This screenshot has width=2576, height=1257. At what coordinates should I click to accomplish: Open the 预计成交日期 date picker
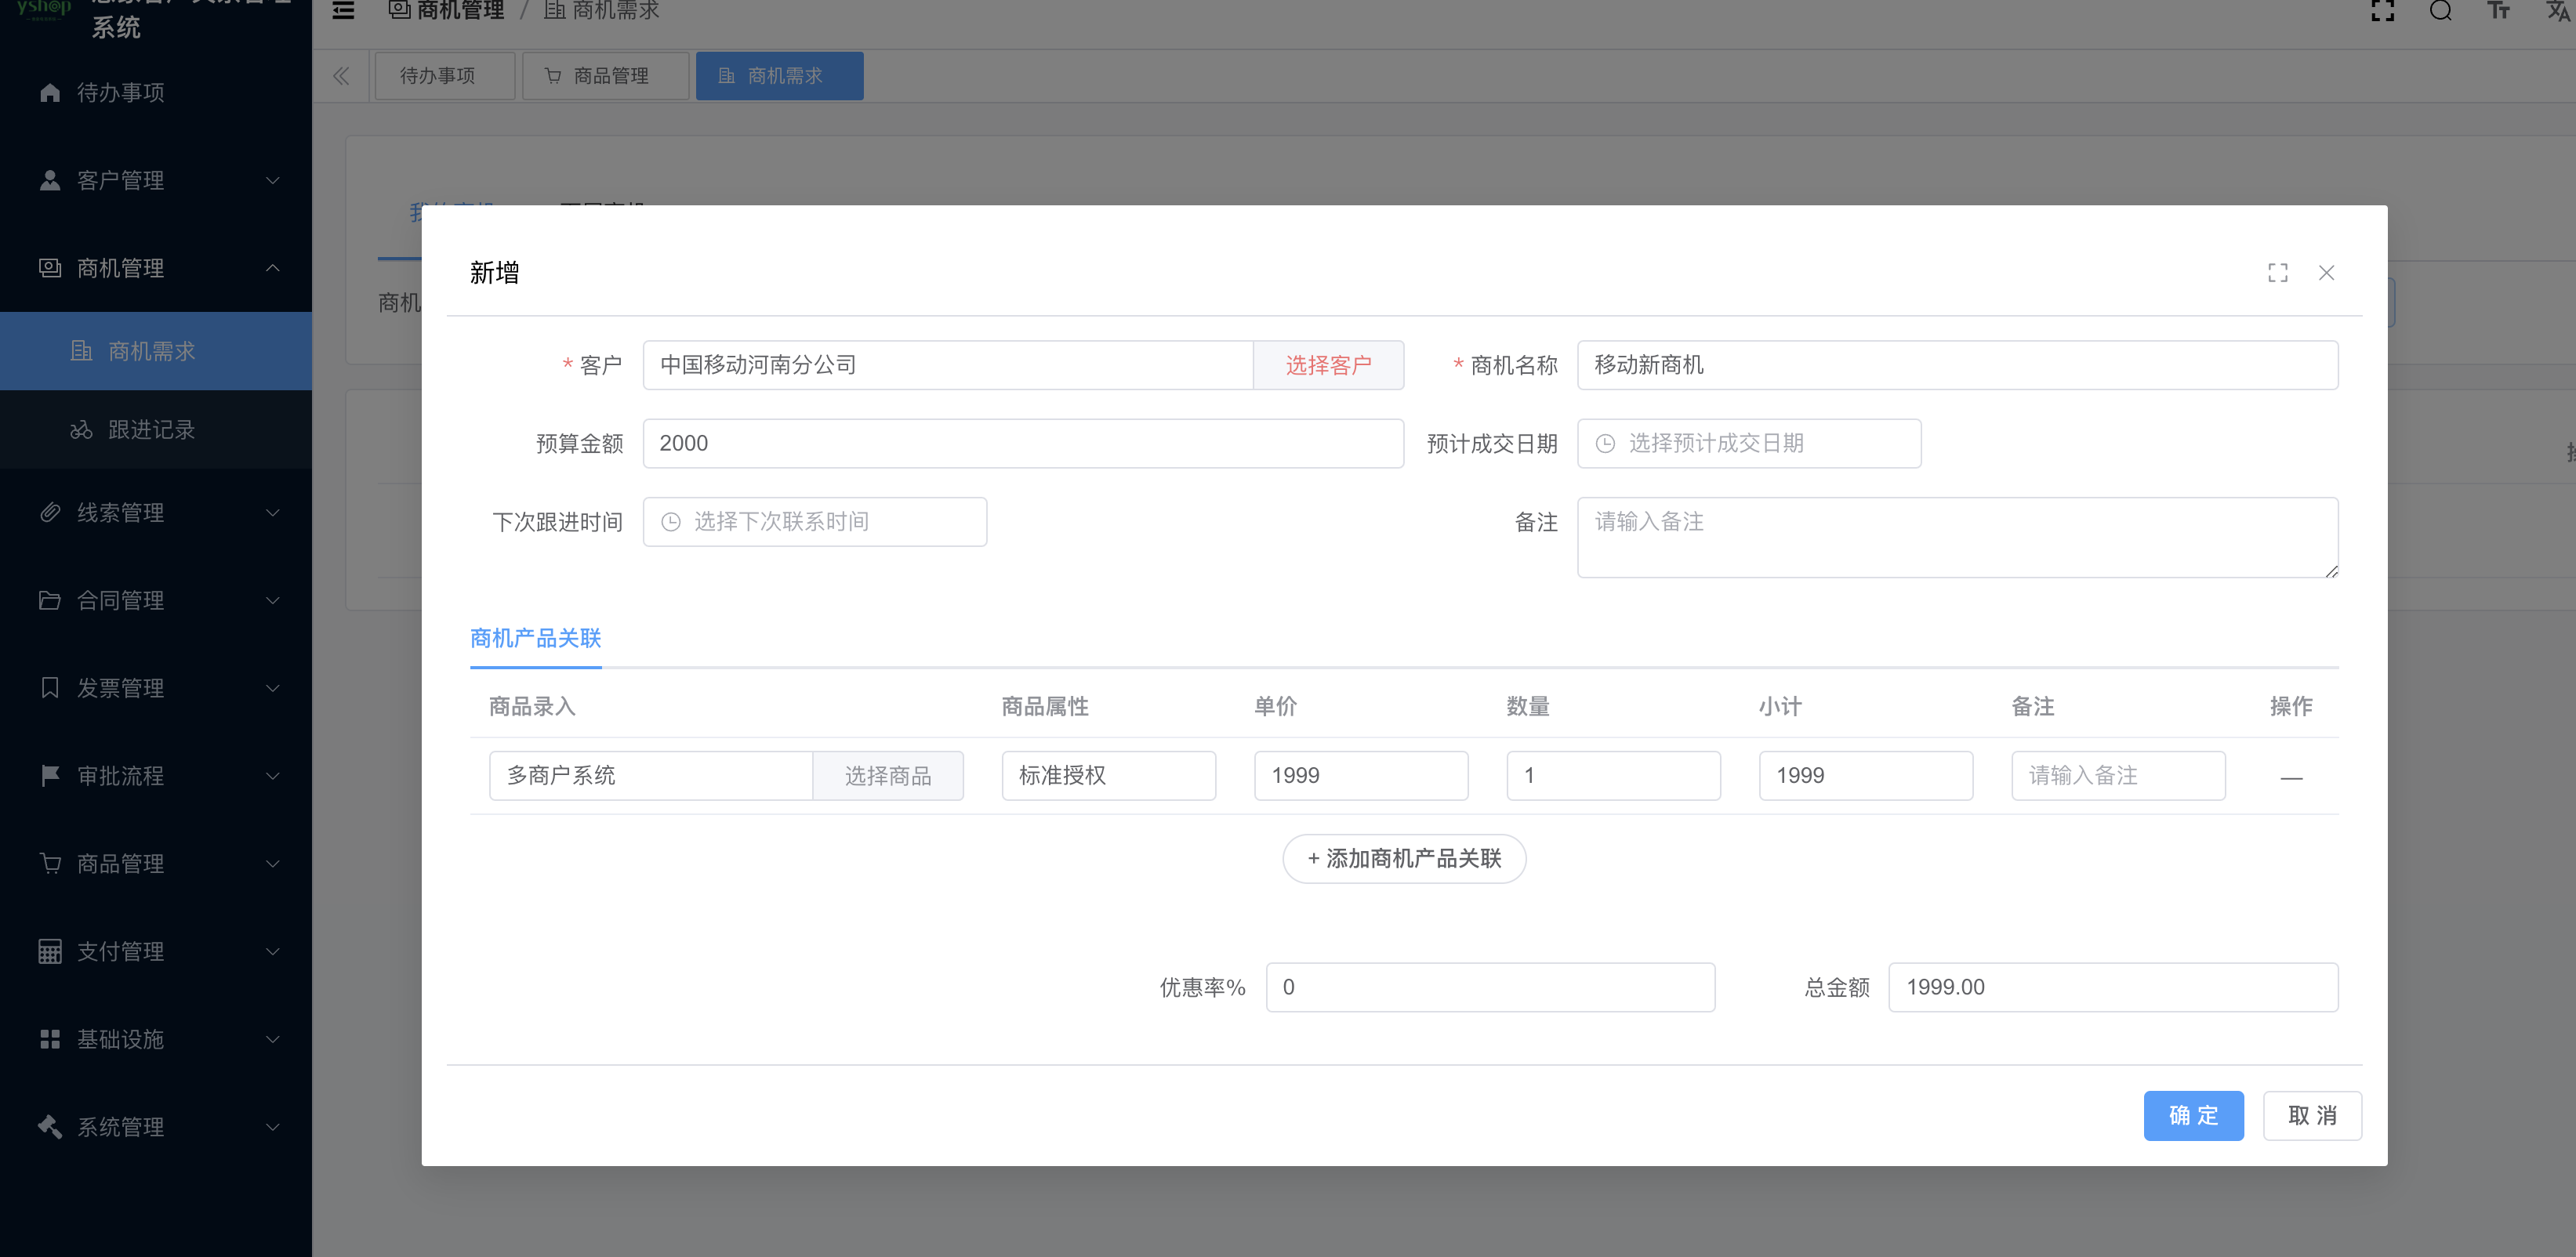1748,443
